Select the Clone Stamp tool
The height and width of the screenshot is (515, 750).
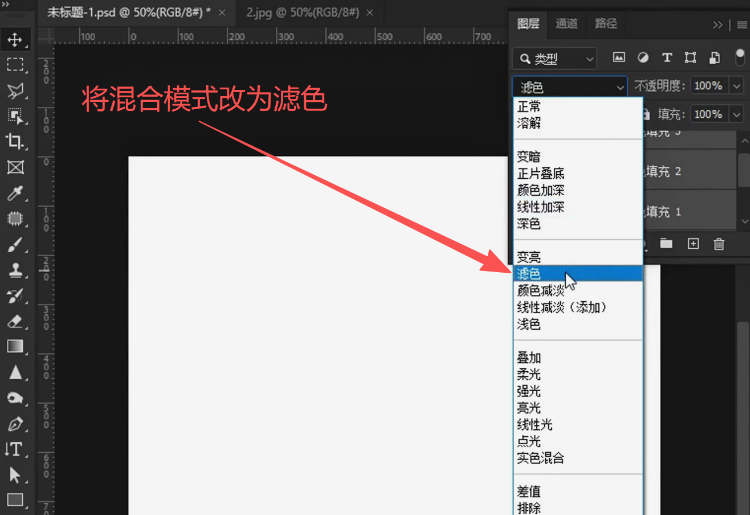[x=15, y=270]
